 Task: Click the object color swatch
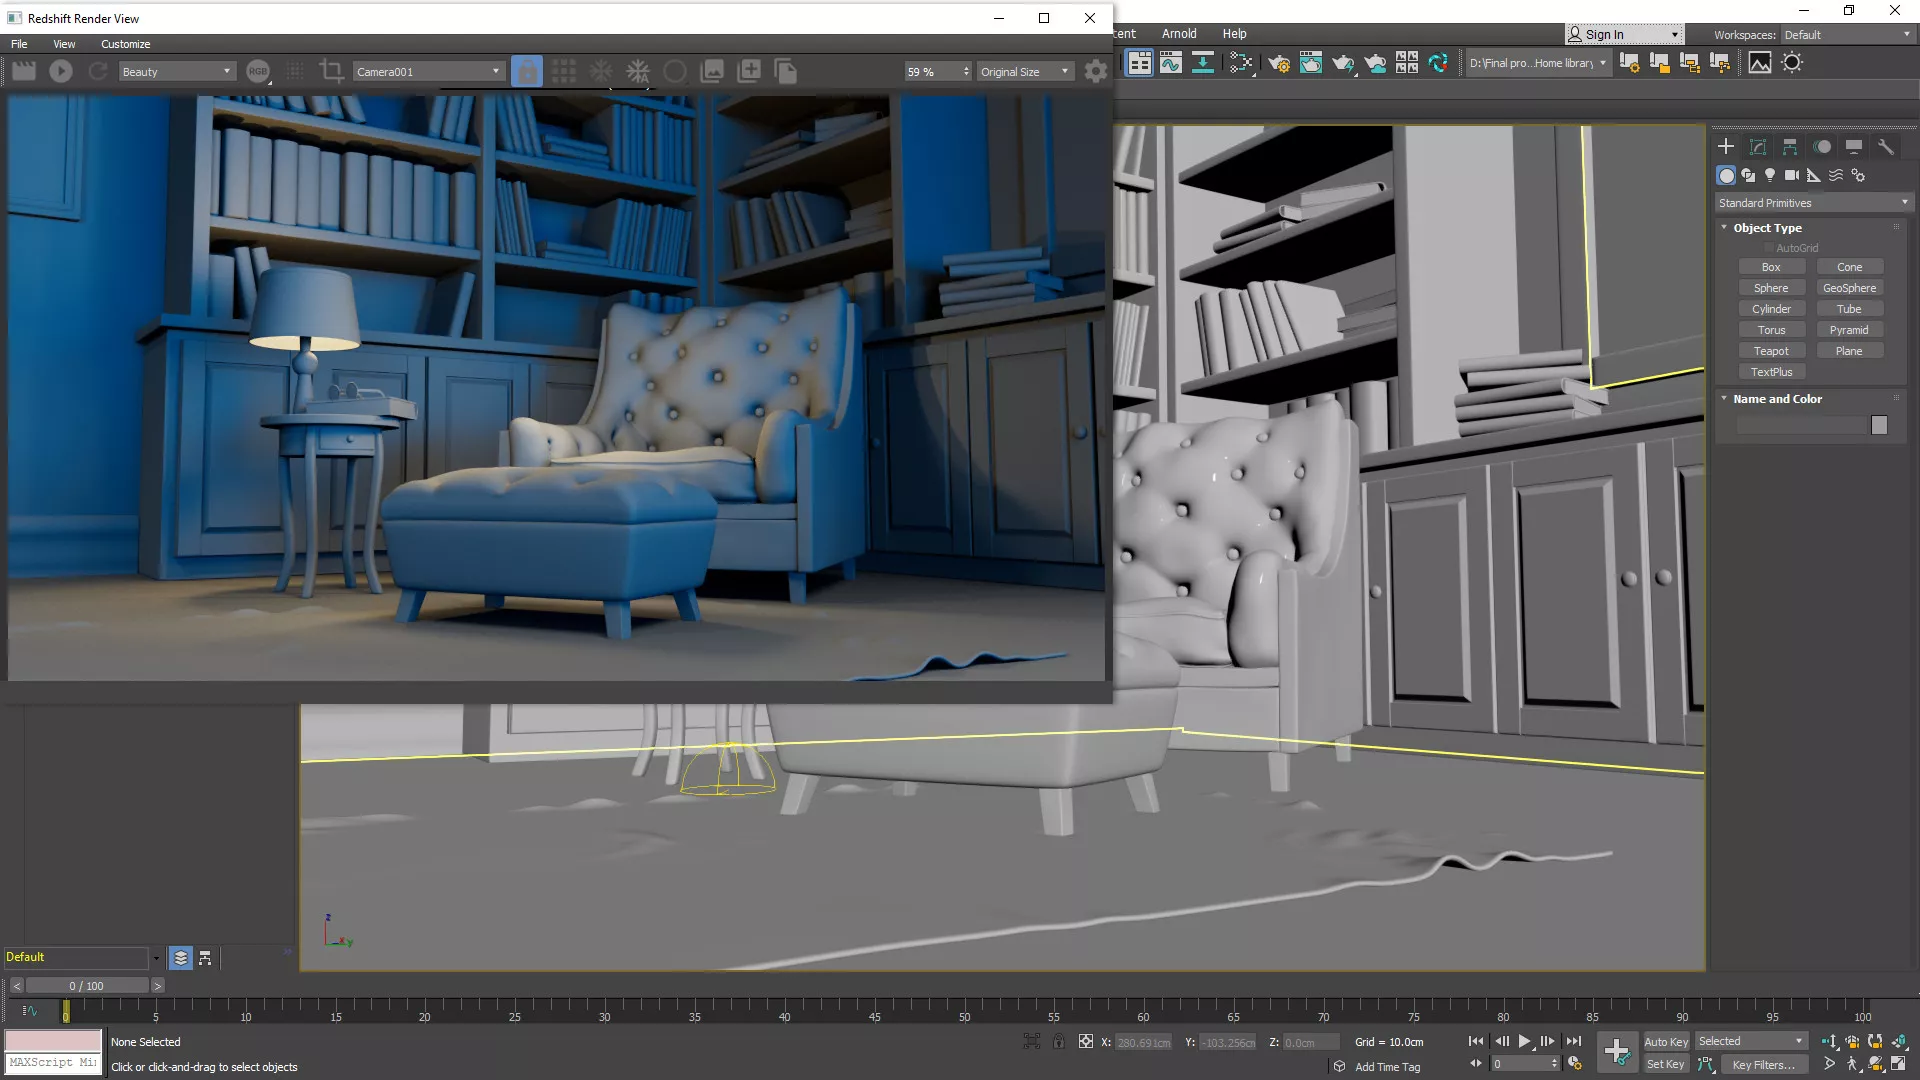(x=1879, y=426)
